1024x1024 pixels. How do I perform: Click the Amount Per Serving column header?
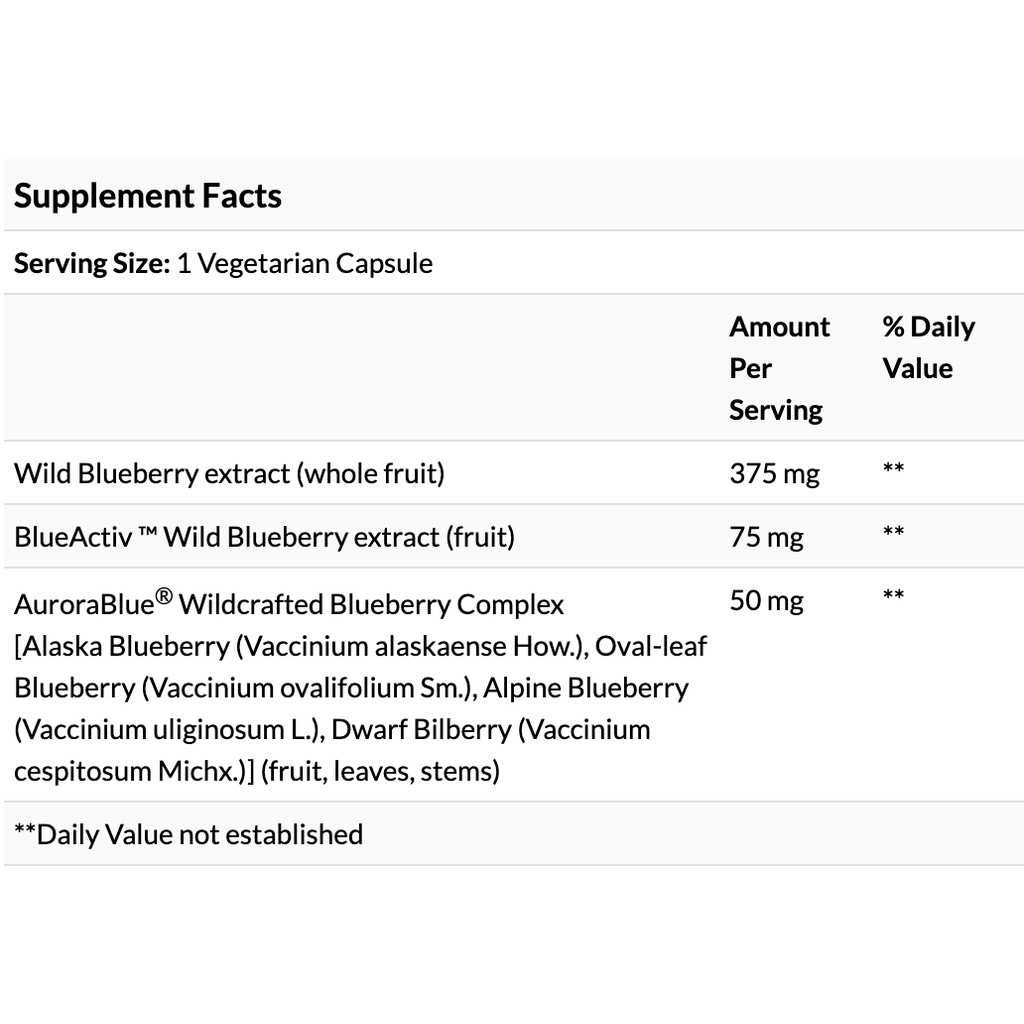(780, 368)
